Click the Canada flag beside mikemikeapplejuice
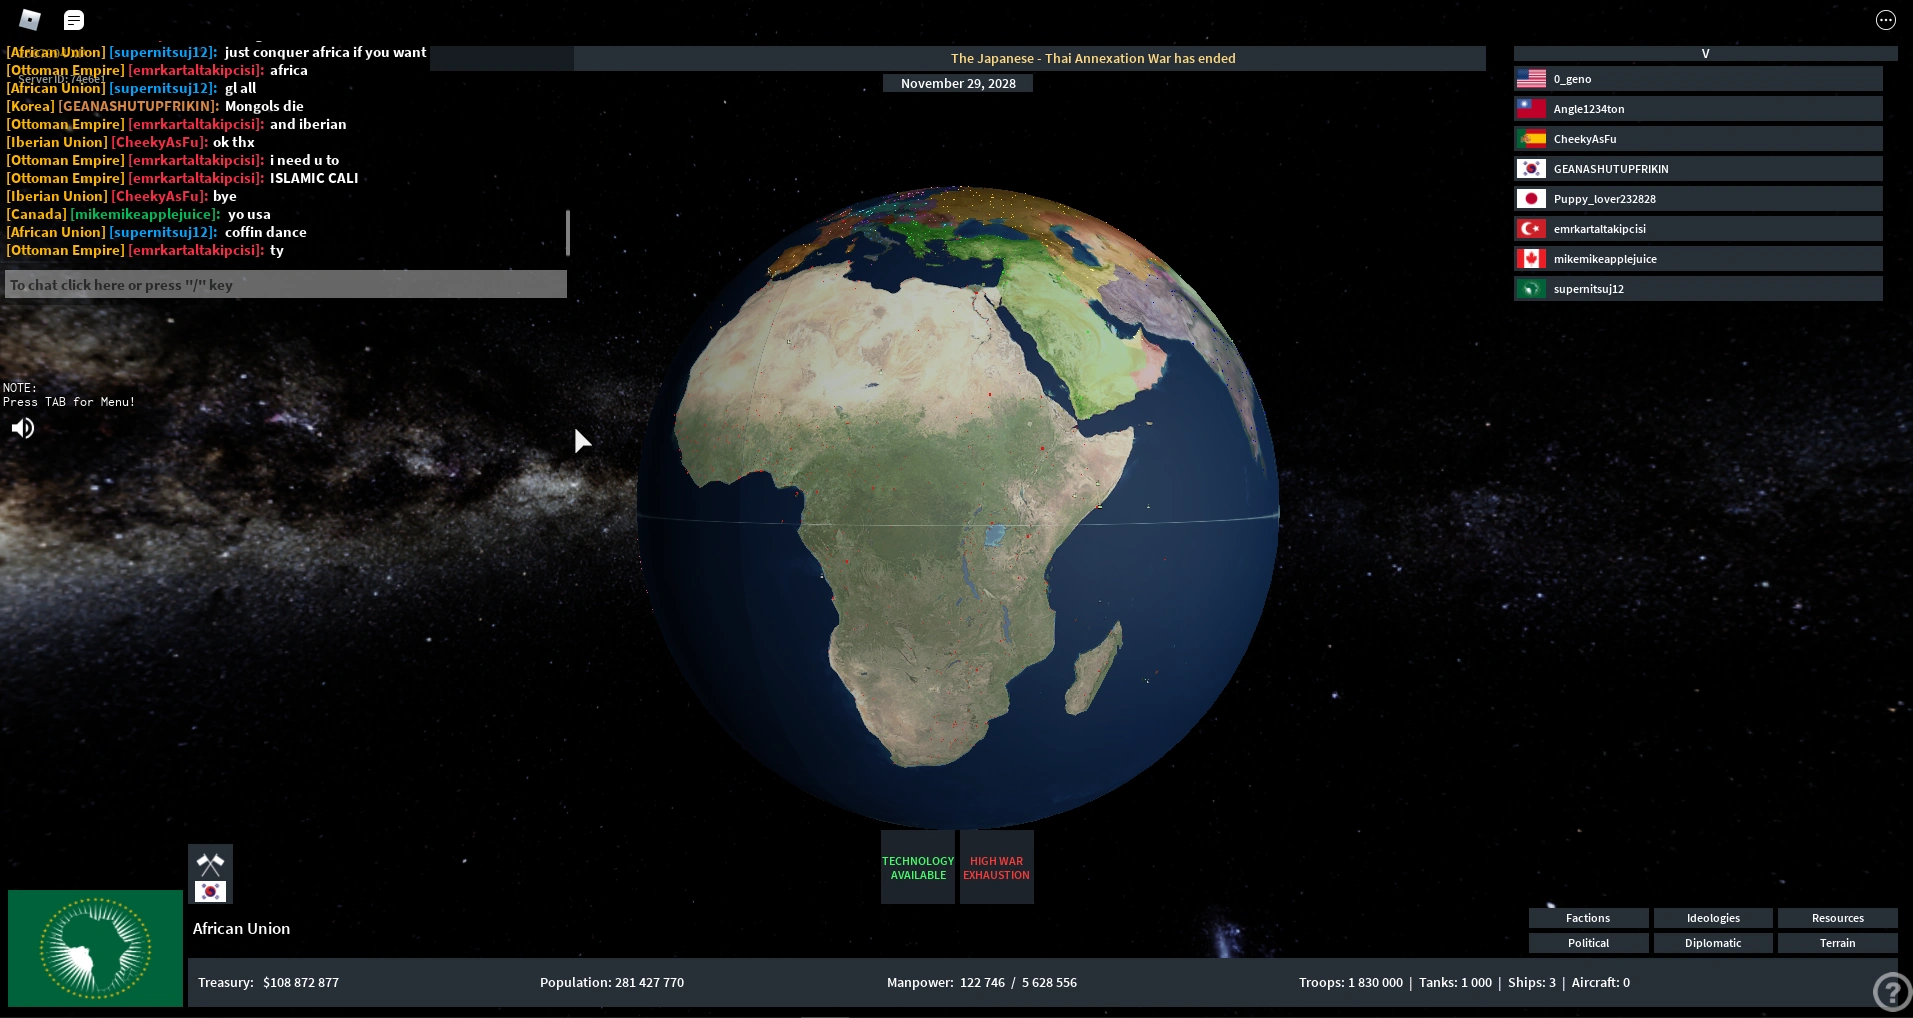 1531,258
